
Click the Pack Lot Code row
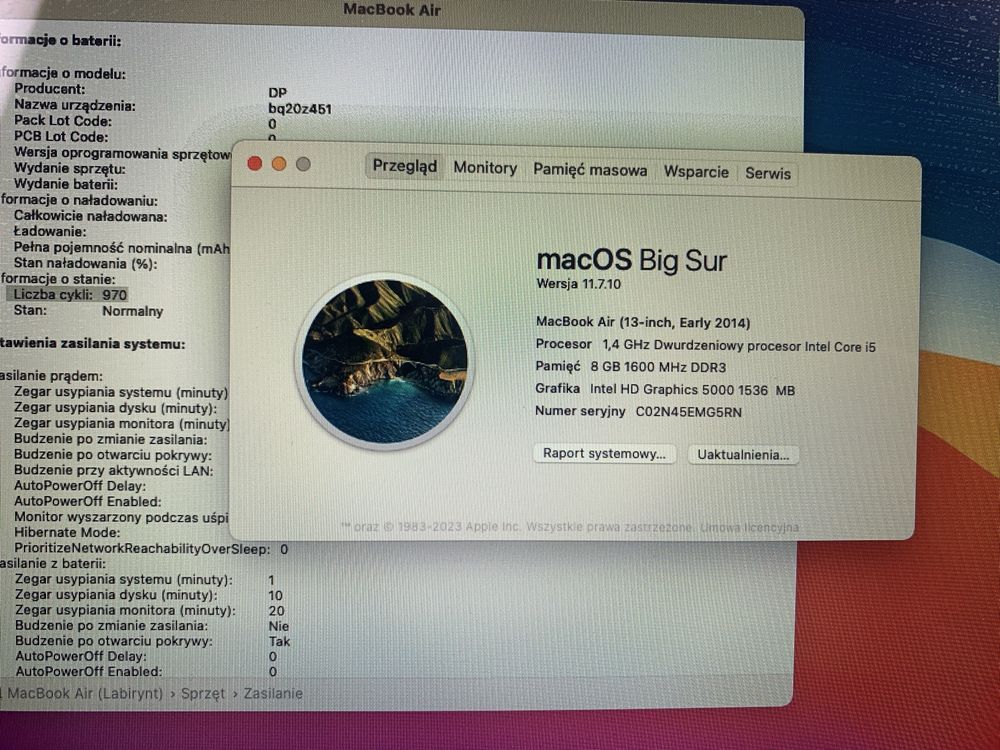coord(145,122)
